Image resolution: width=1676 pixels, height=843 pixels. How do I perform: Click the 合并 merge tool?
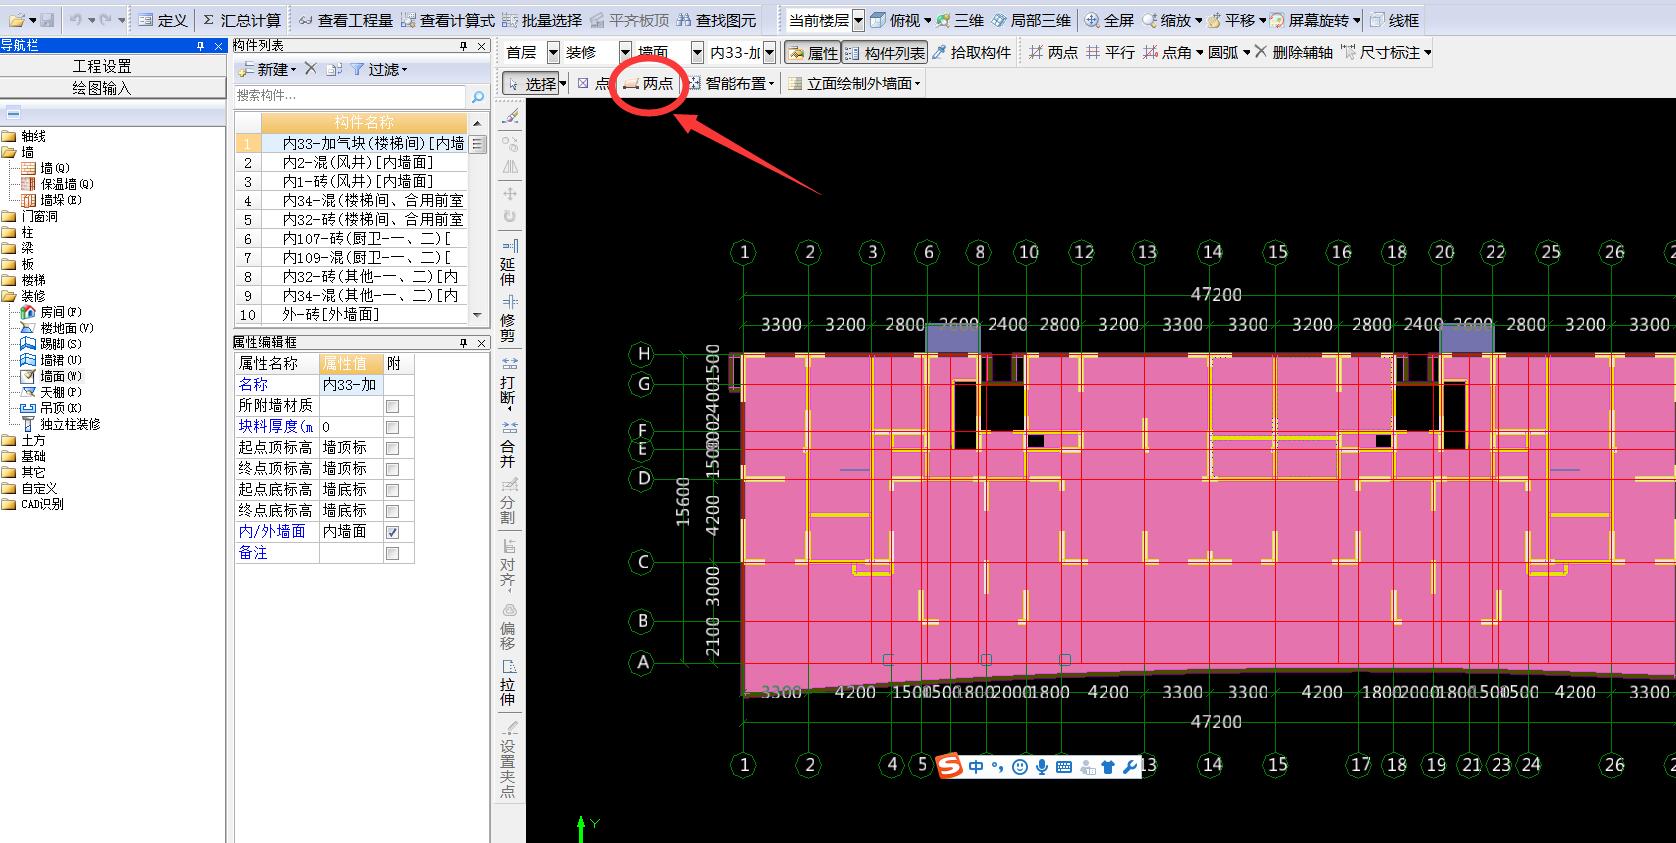point(509,444)
